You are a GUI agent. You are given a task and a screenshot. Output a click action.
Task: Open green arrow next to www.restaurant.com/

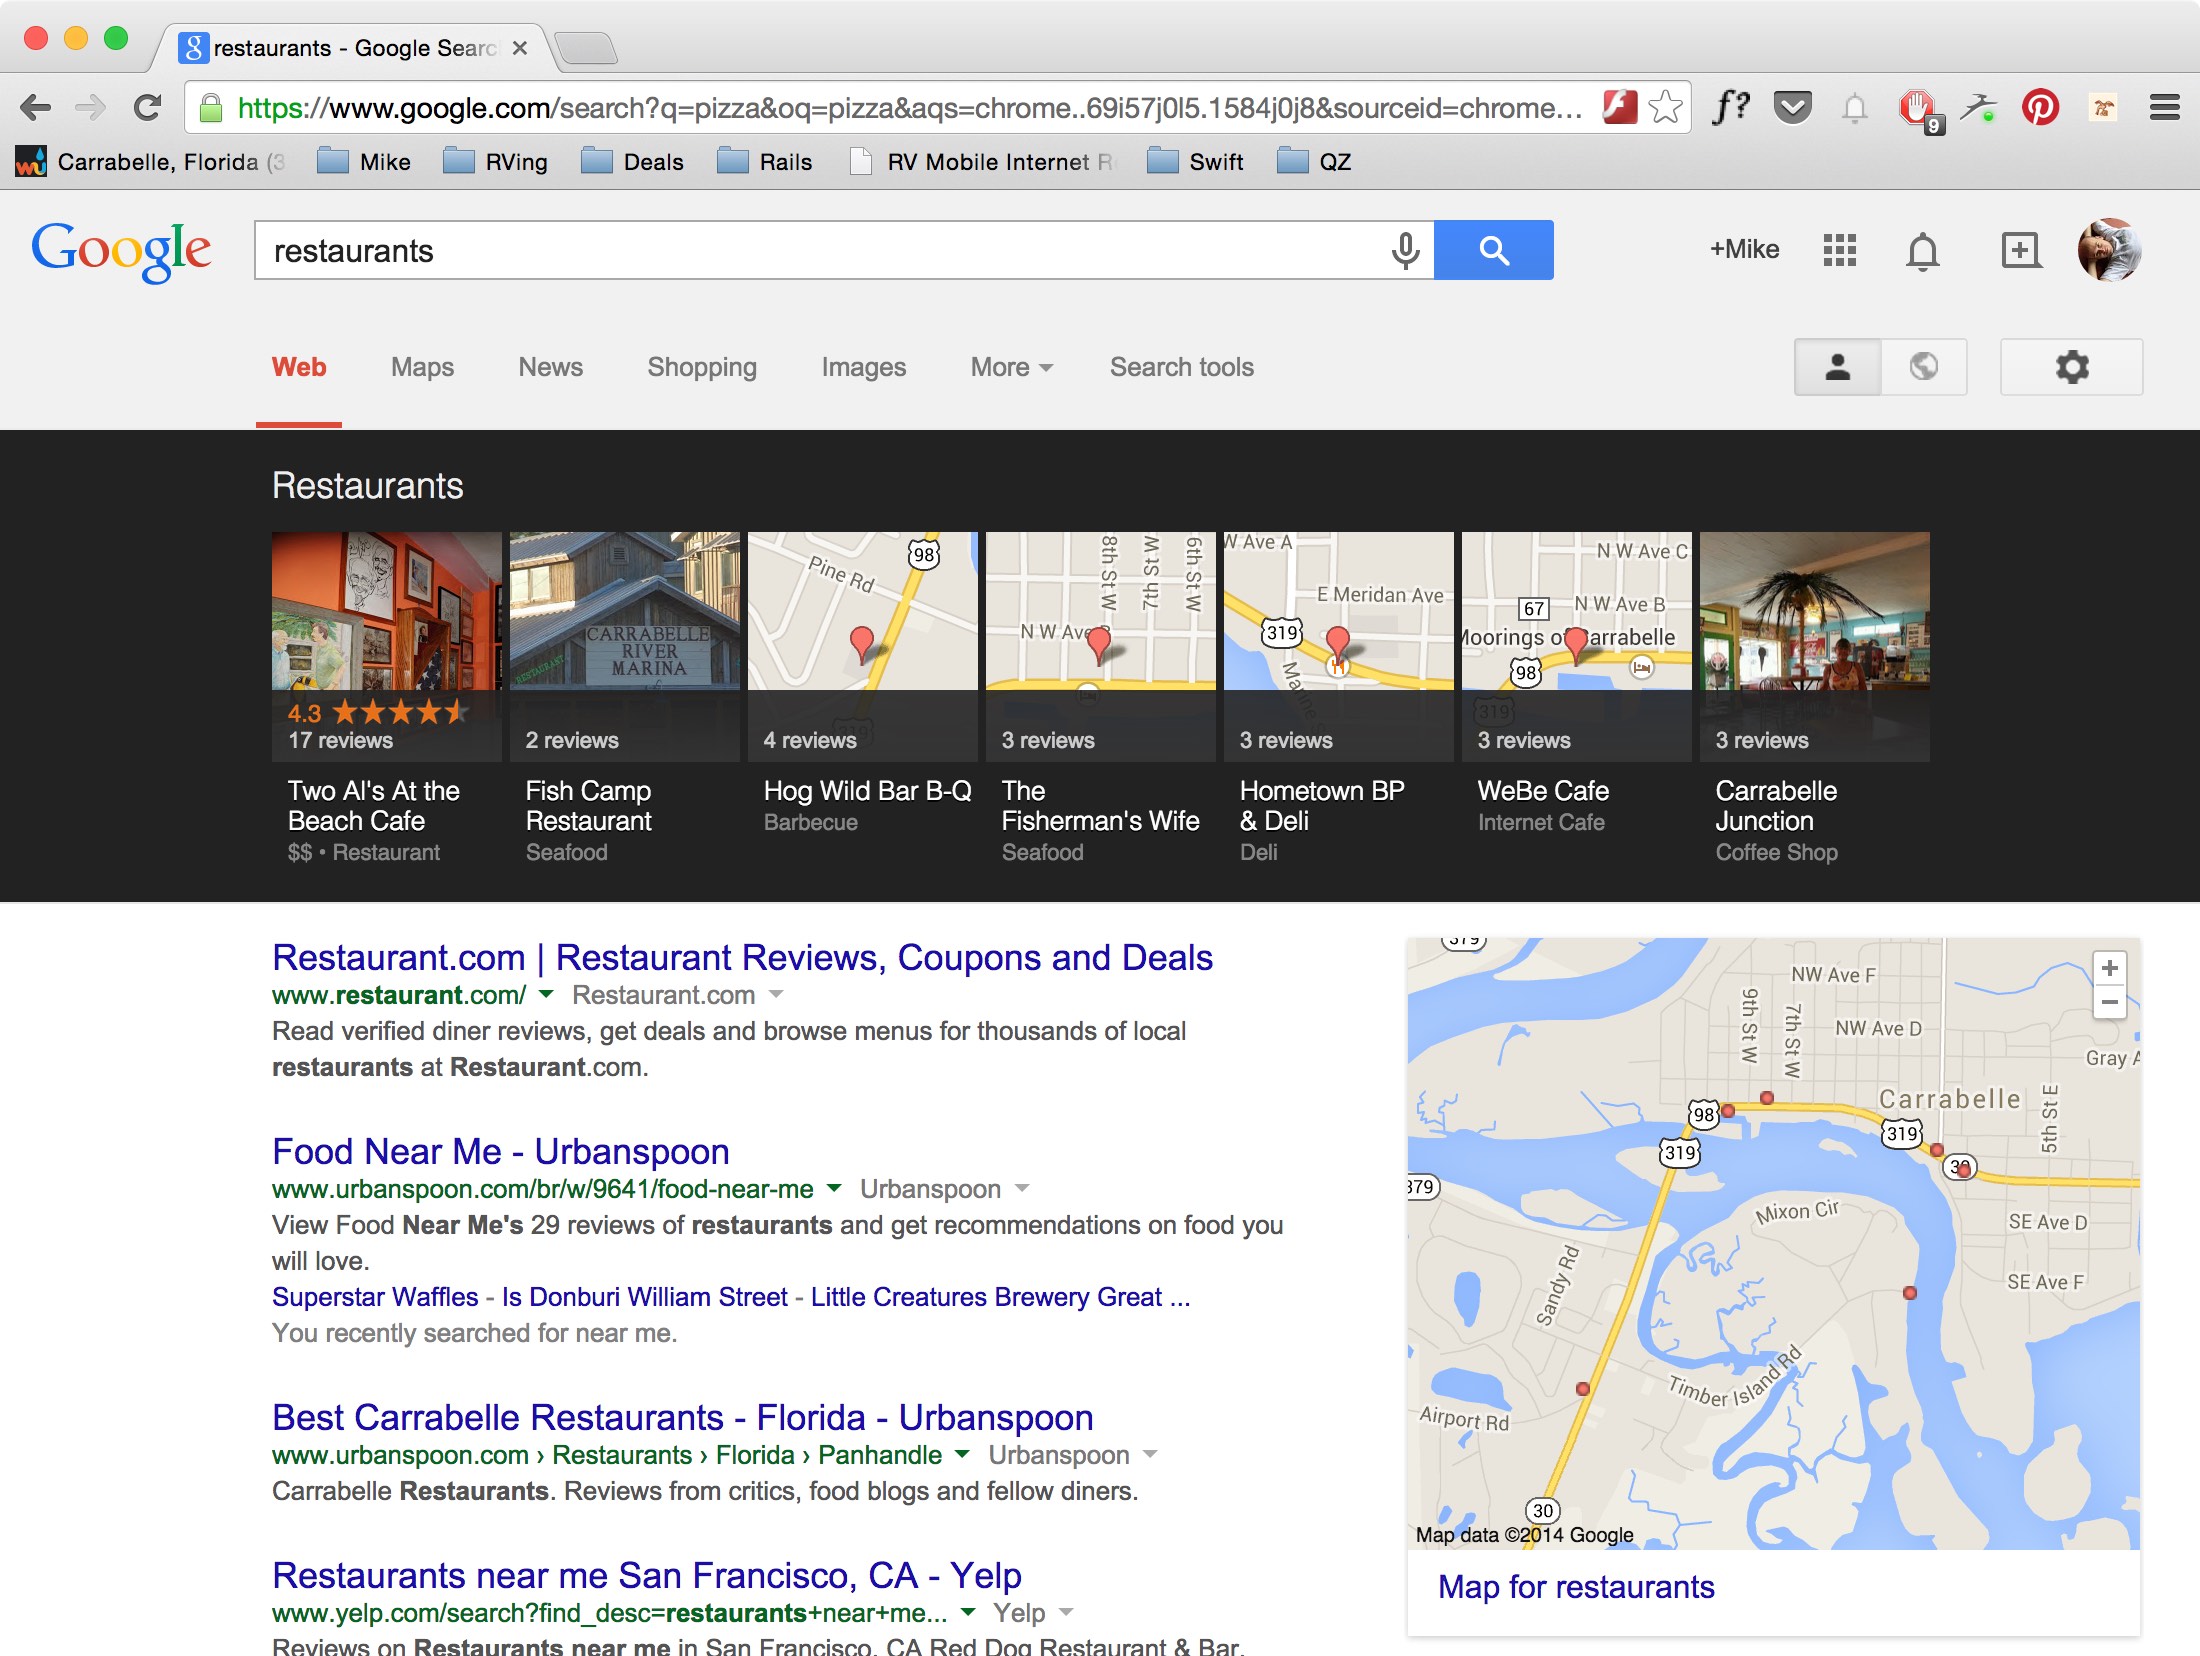(x=546, y=994)
